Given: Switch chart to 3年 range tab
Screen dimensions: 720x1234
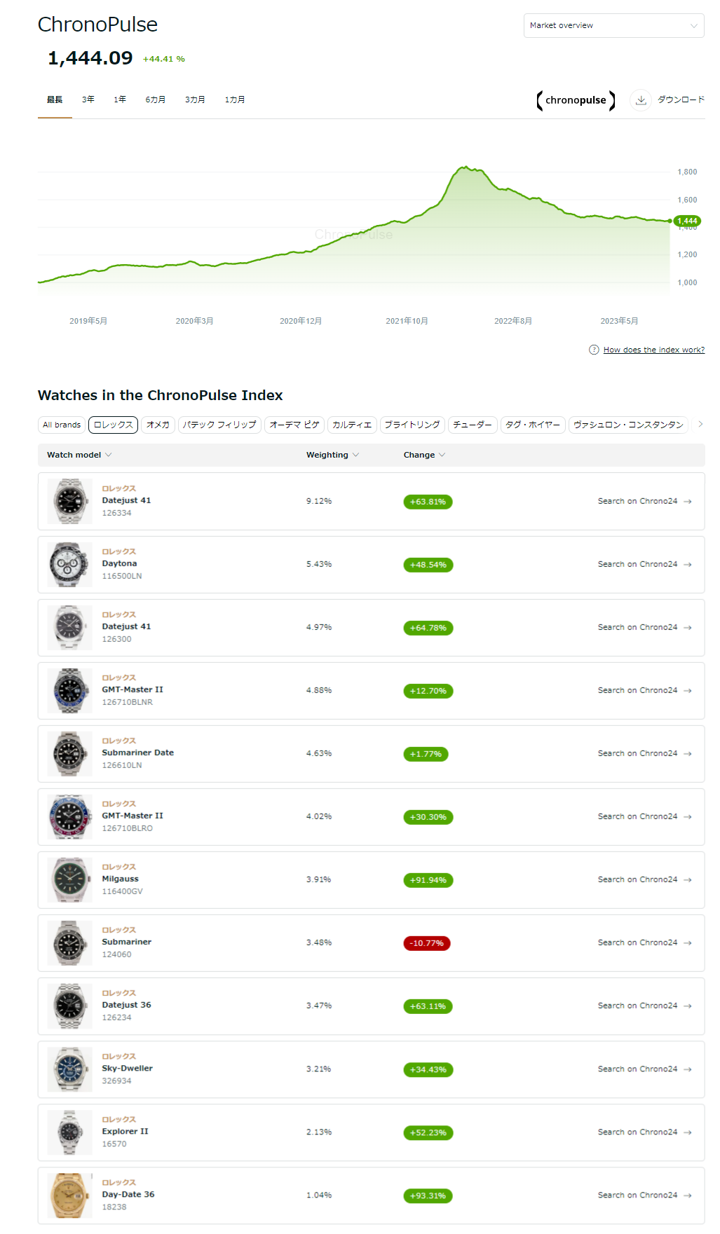Looking at the screenshot, I should [88, 100].
